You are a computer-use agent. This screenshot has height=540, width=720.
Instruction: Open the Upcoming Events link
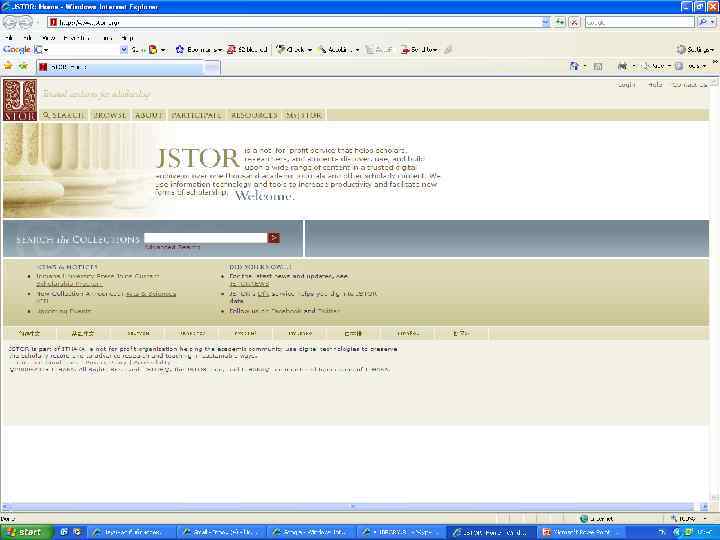point(64,311)
